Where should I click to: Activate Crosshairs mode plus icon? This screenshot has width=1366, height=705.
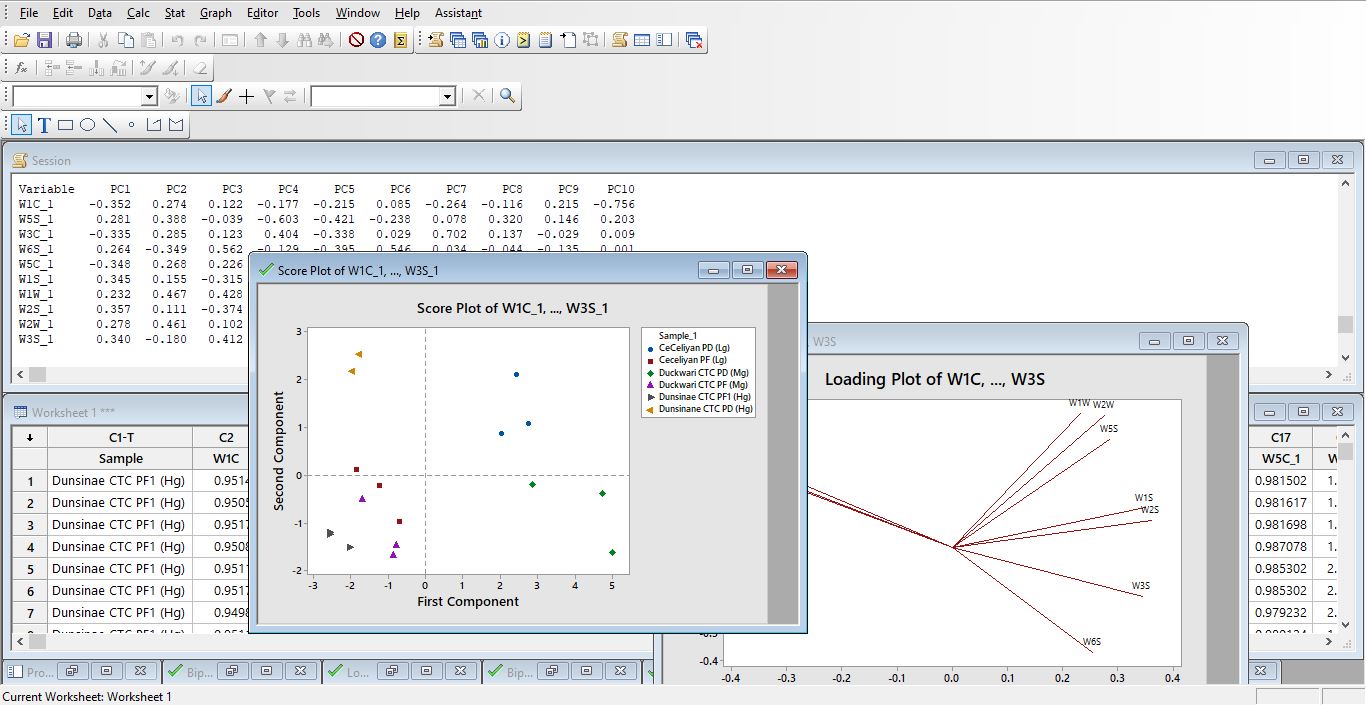(x=246, y=96)
